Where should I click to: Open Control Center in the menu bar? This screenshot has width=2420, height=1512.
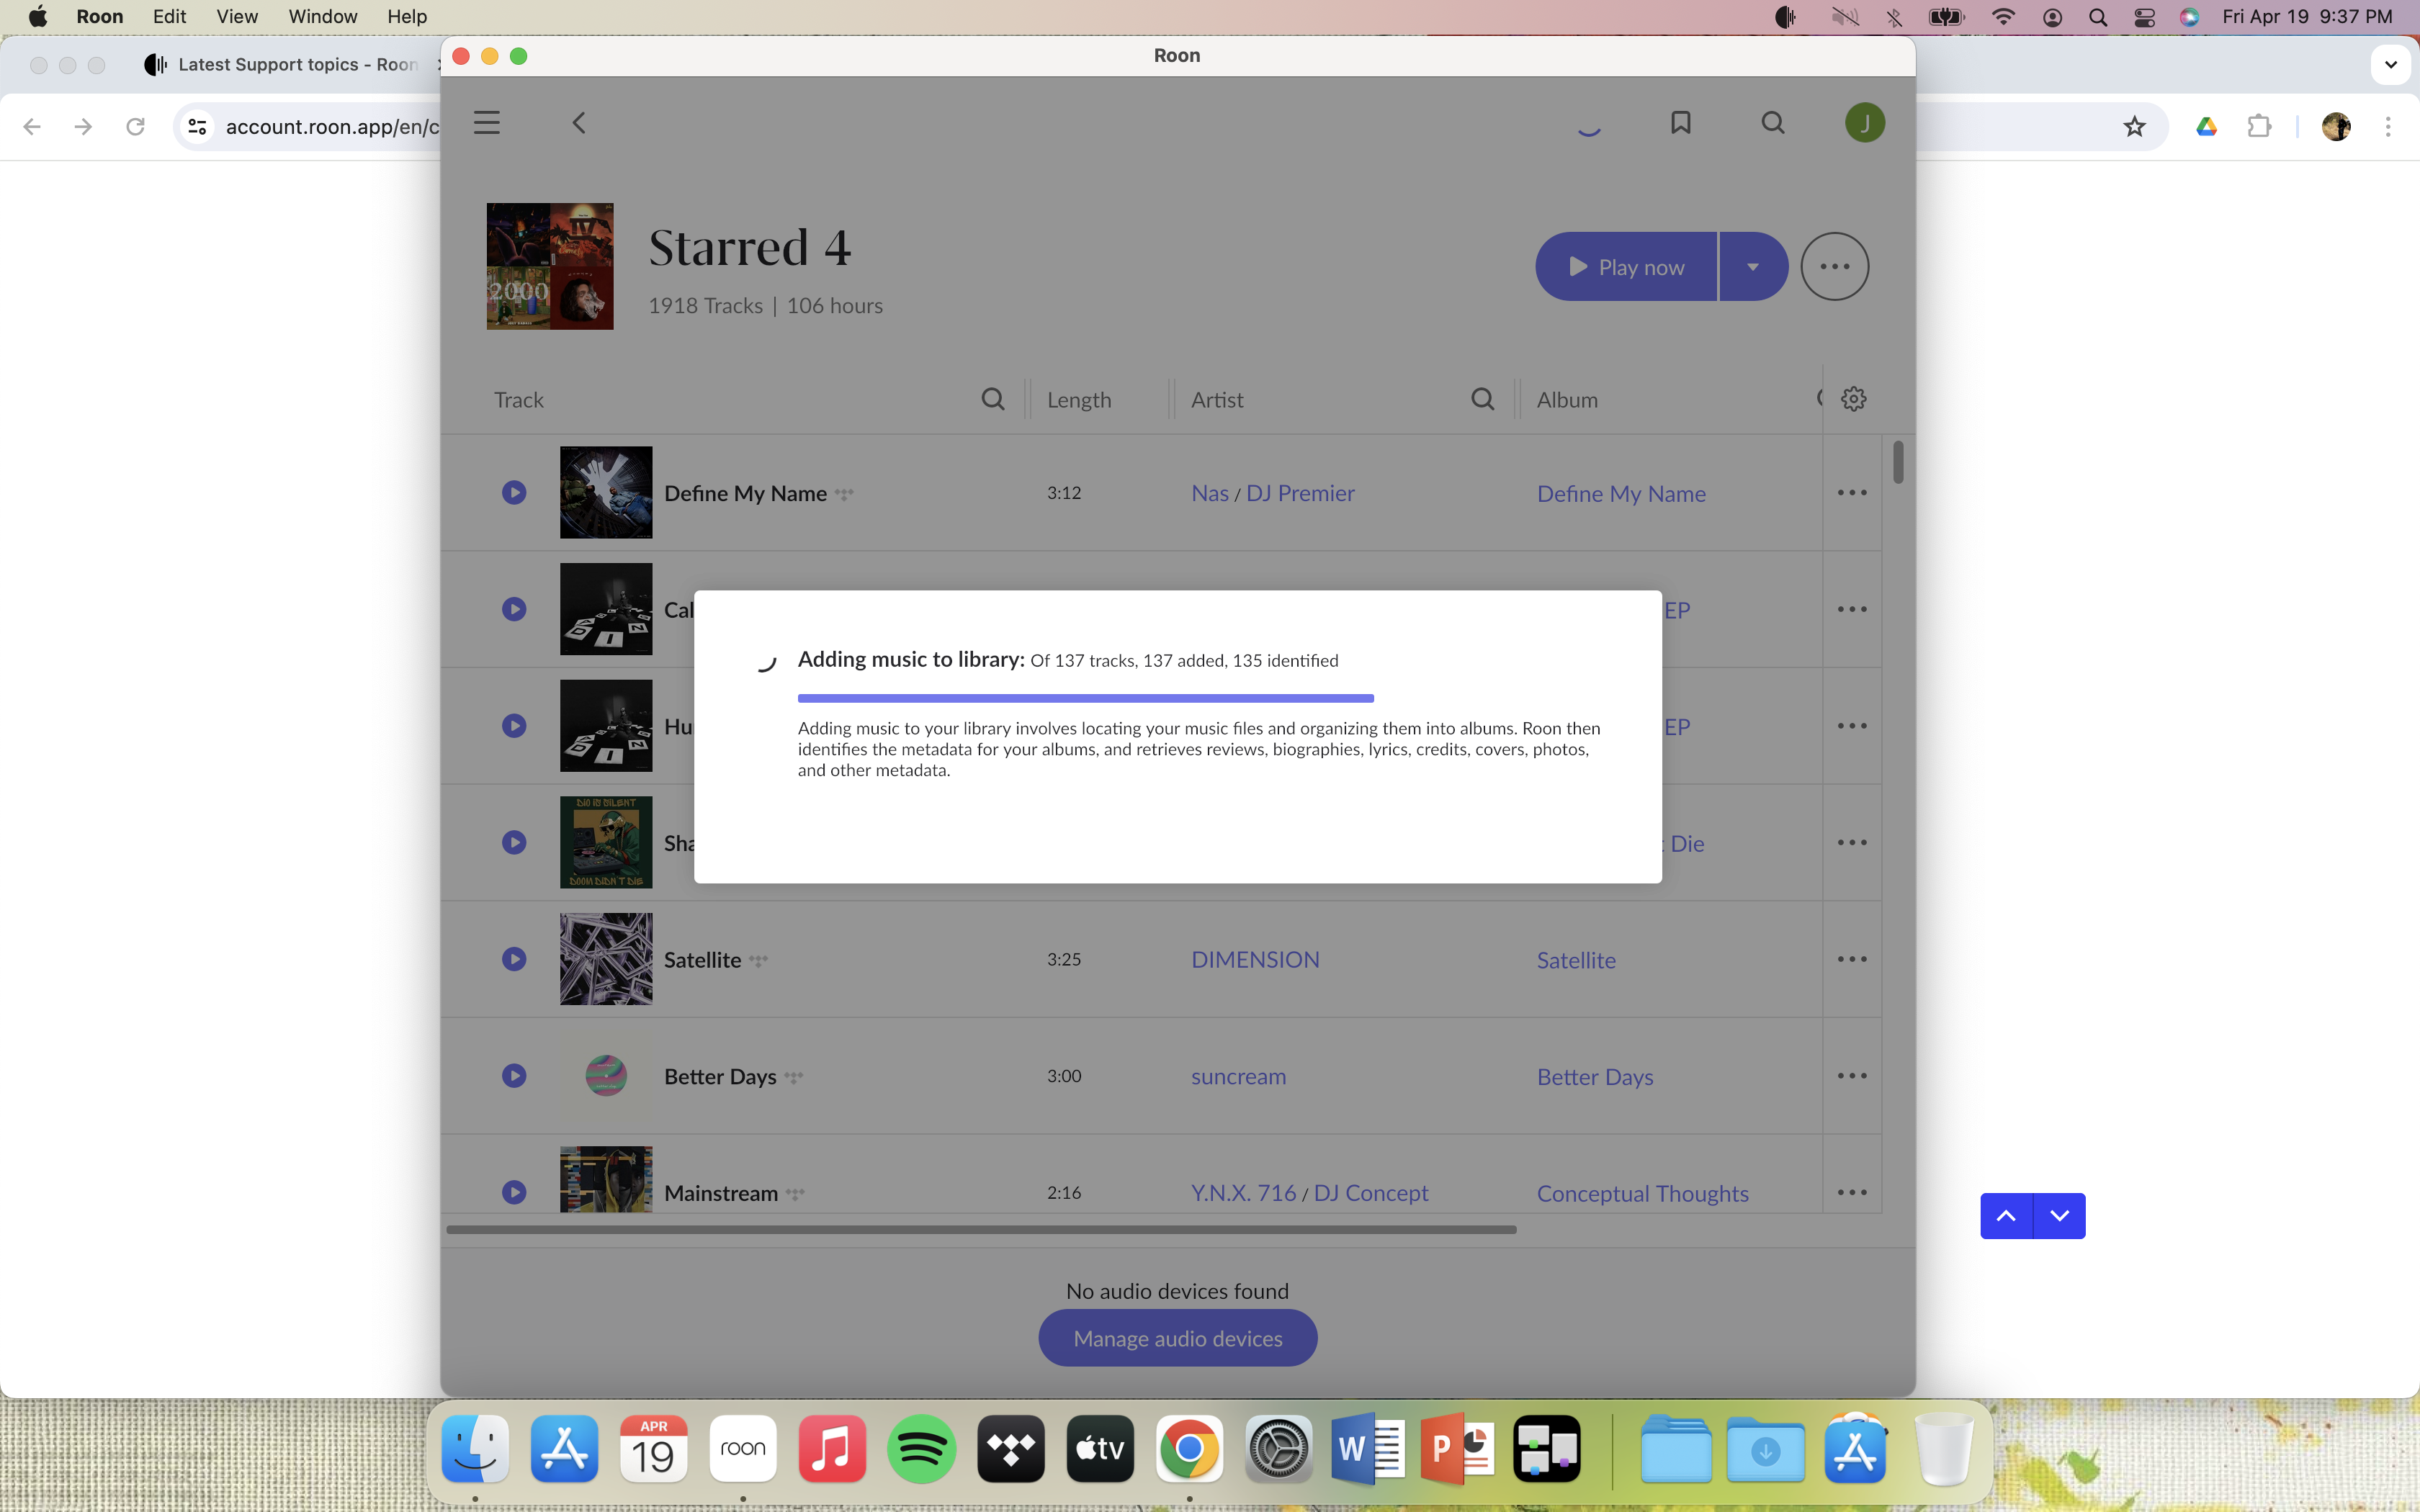click(x=2144, y=17)
